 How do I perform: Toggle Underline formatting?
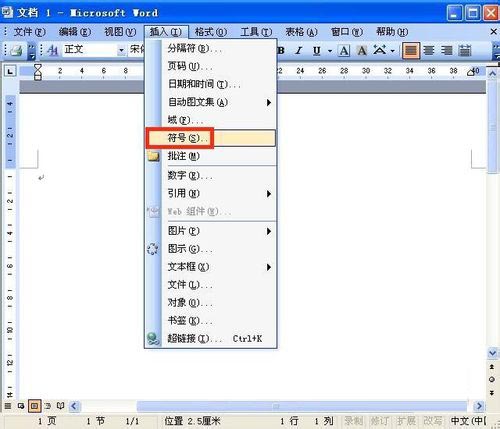[x=317, y=51]
